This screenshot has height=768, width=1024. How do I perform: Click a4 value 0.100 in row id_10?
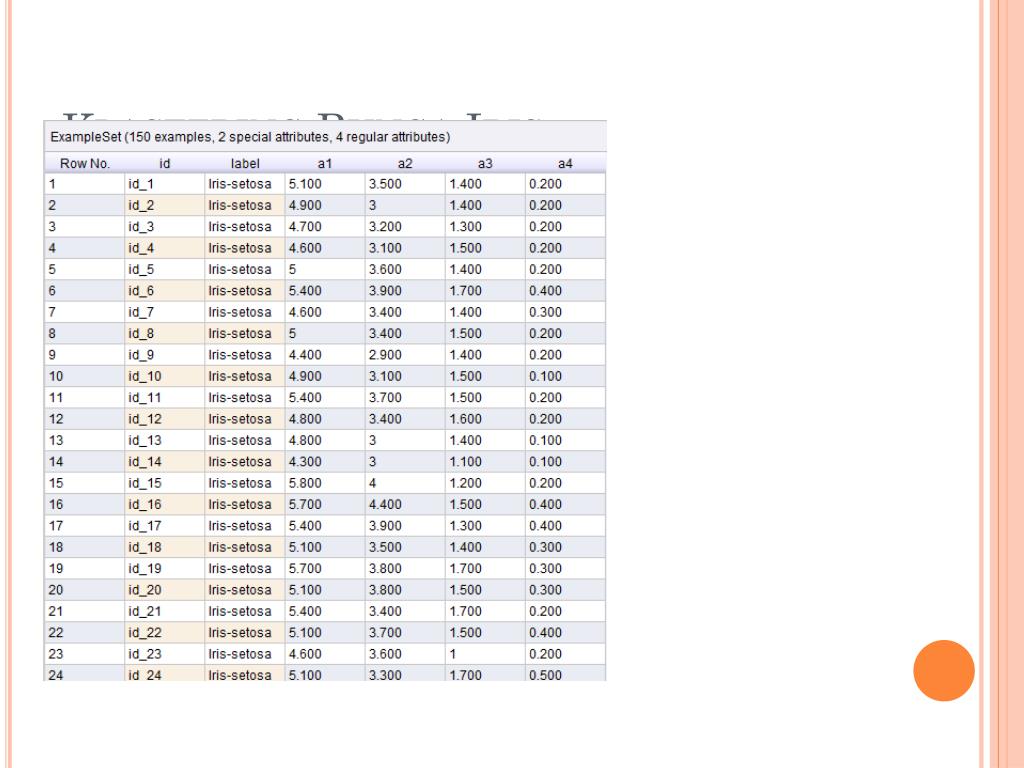[x=566, y=376]
